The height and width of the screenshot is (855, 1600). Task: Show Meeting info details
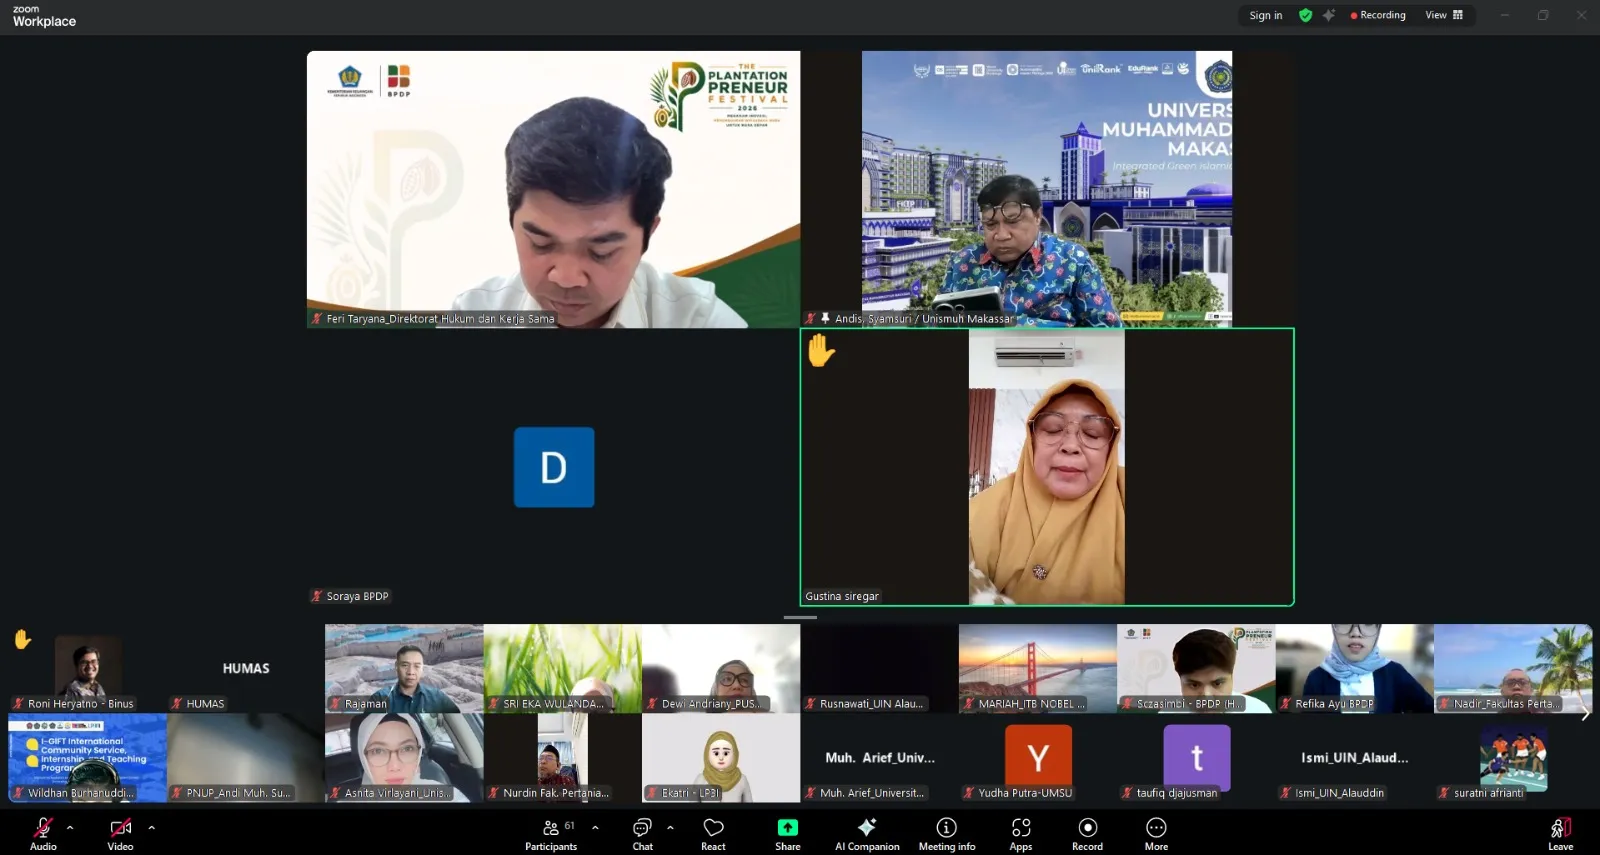(x=946, y=833)
